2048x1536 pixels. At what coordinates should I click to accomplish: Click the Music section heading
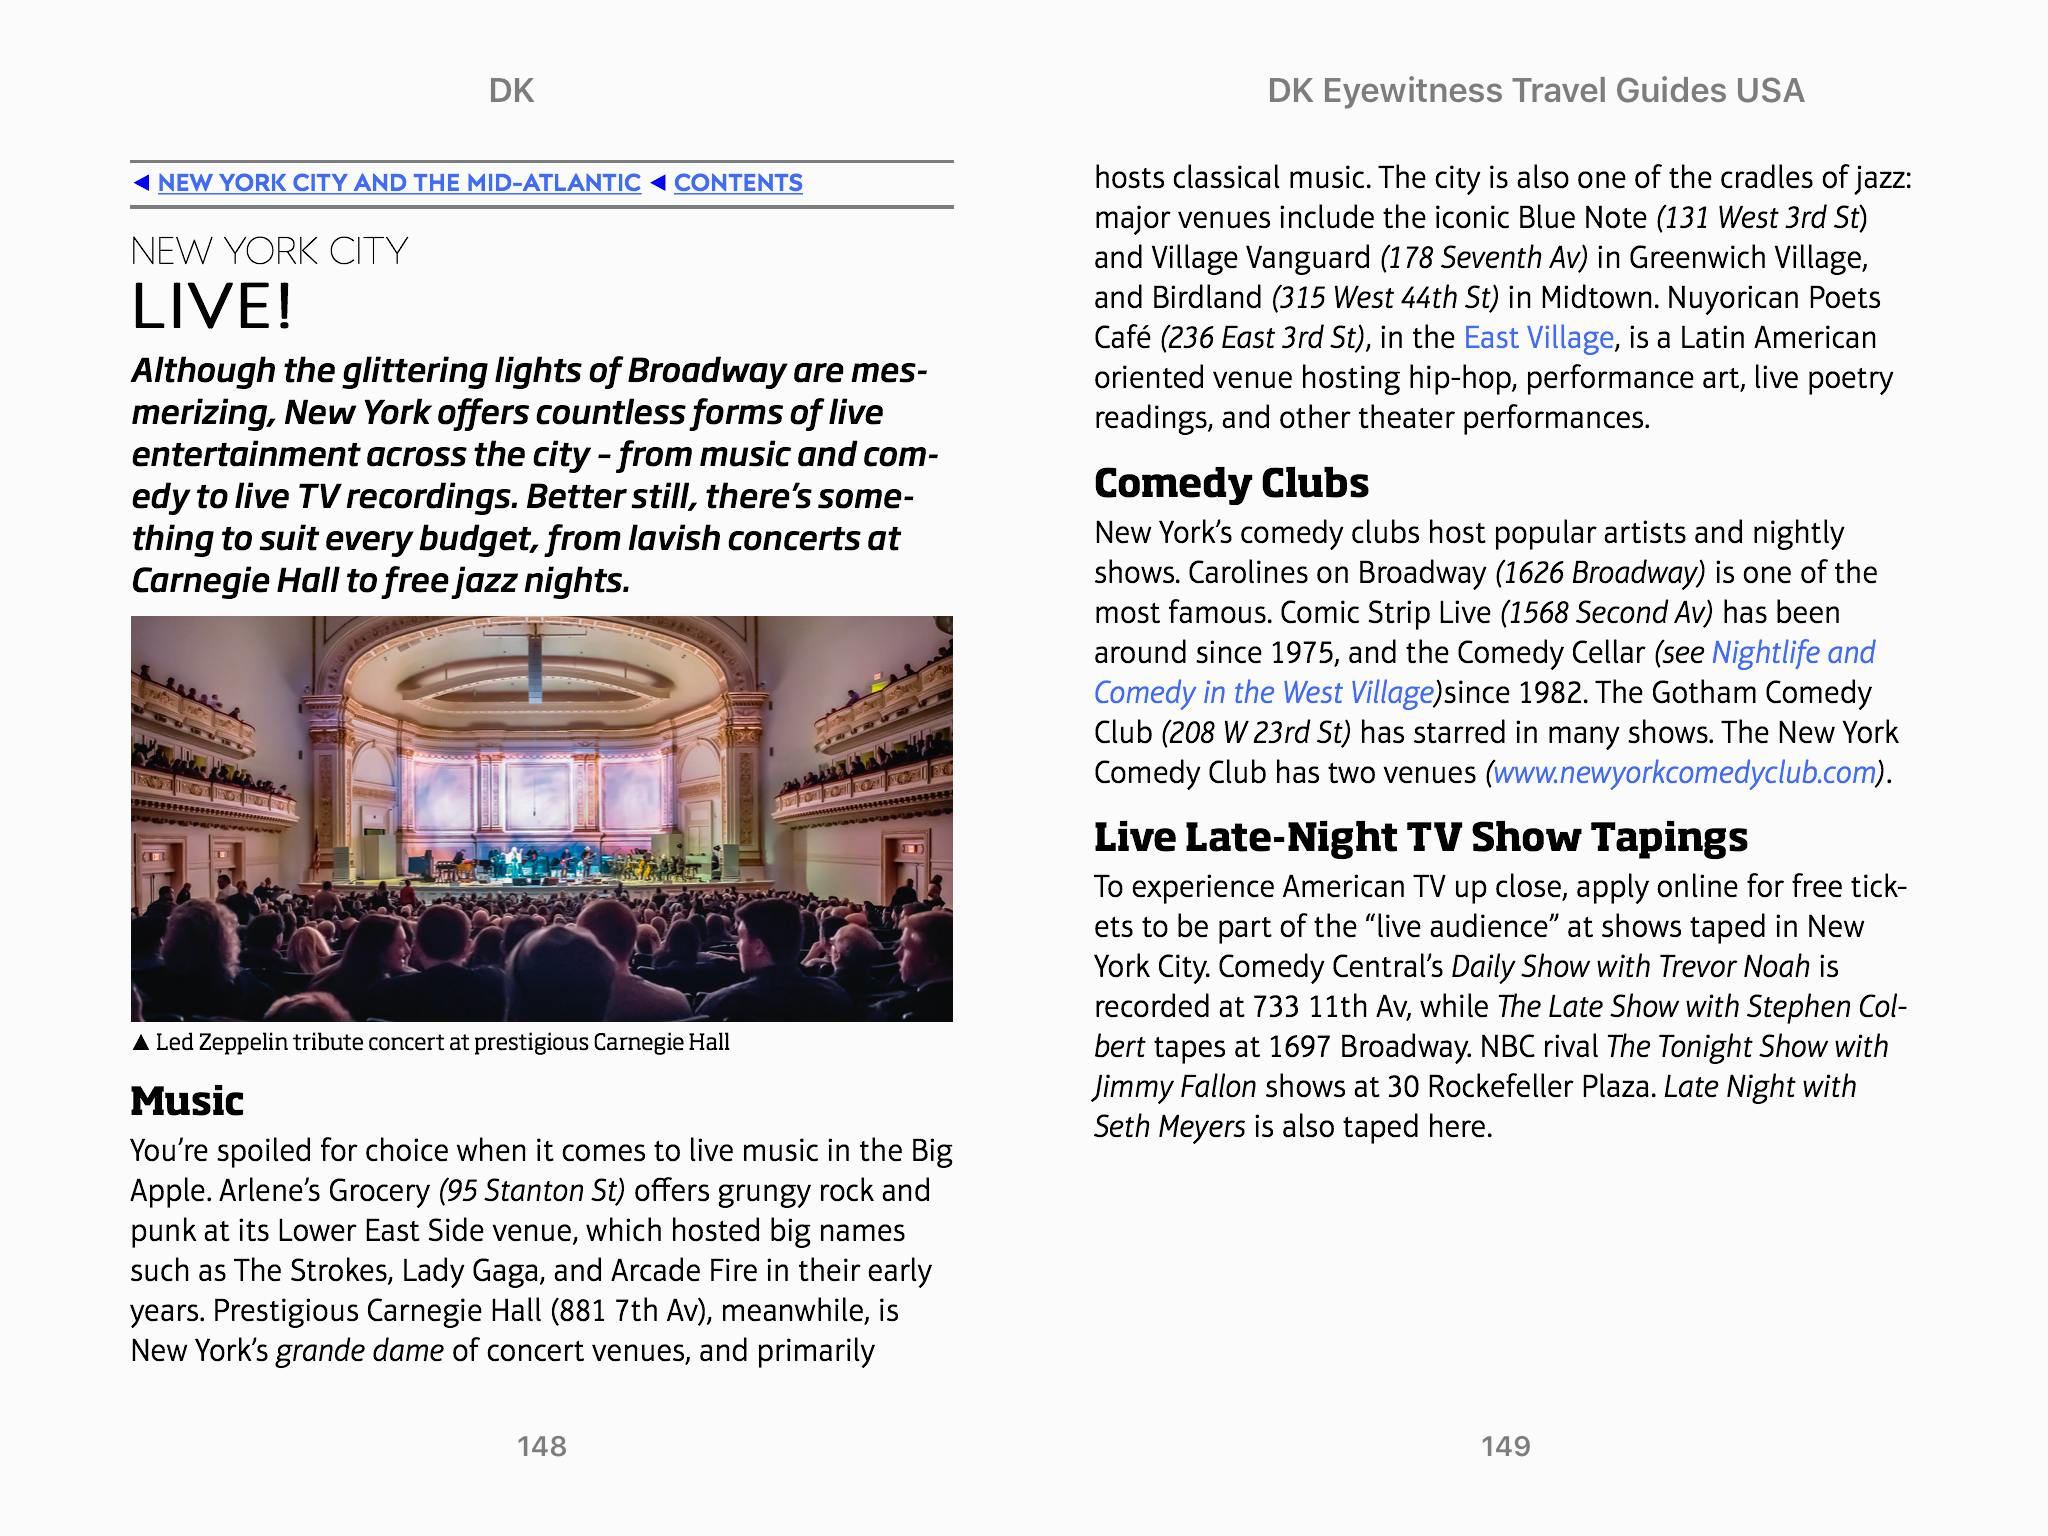(x=187, y=1101)
